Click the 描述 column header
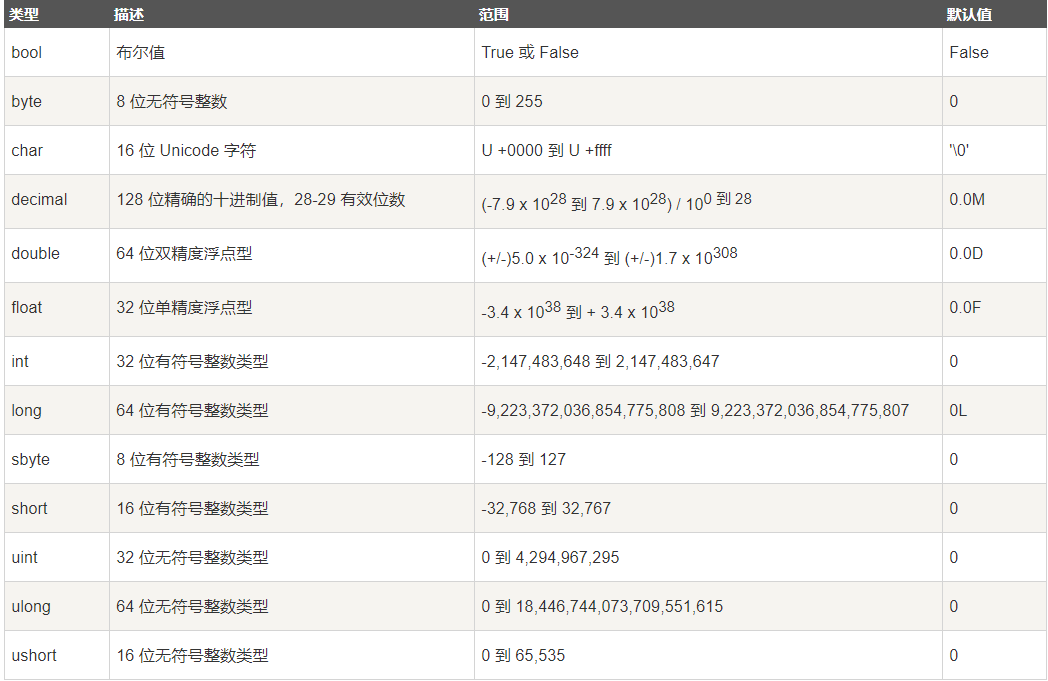Screen dimensions: 1048x681 pos(129,15)
